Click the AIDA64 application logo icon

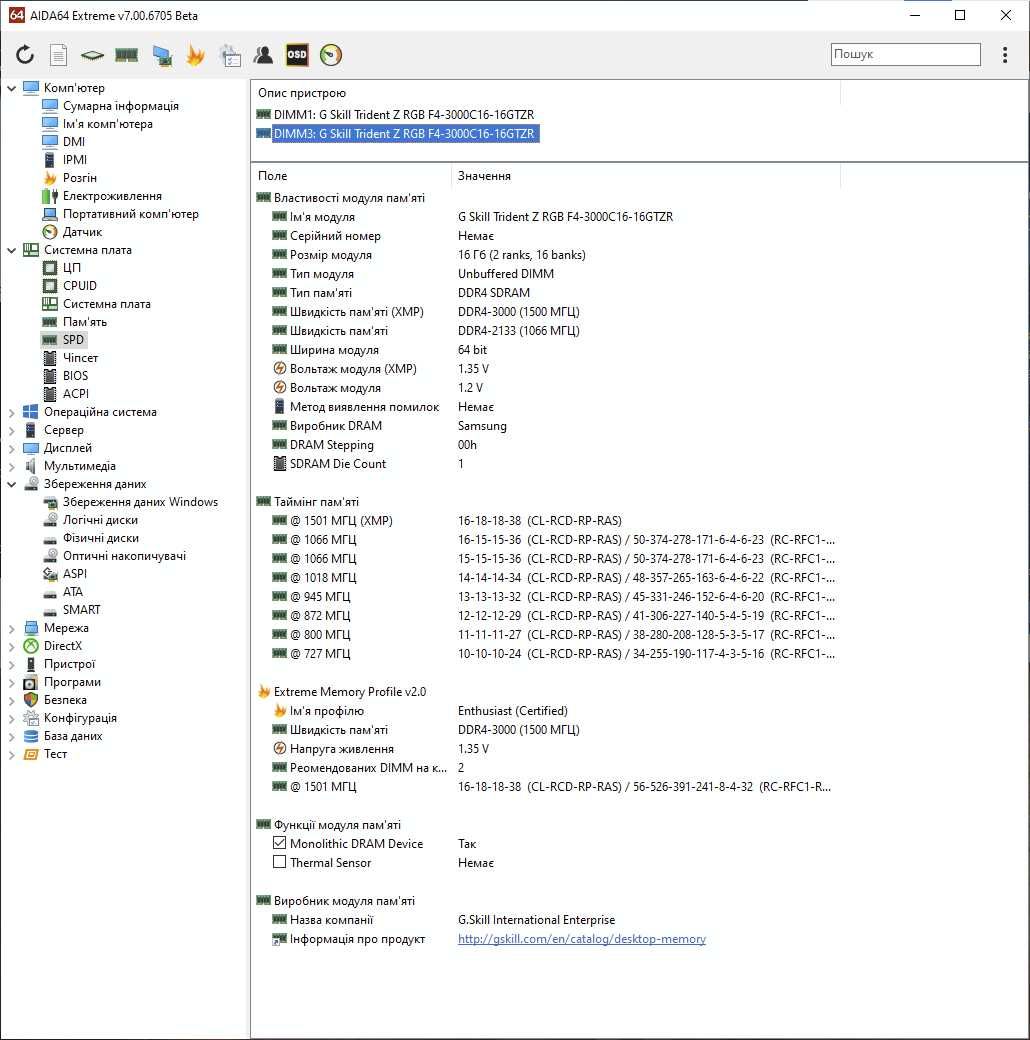pos(16,15)
